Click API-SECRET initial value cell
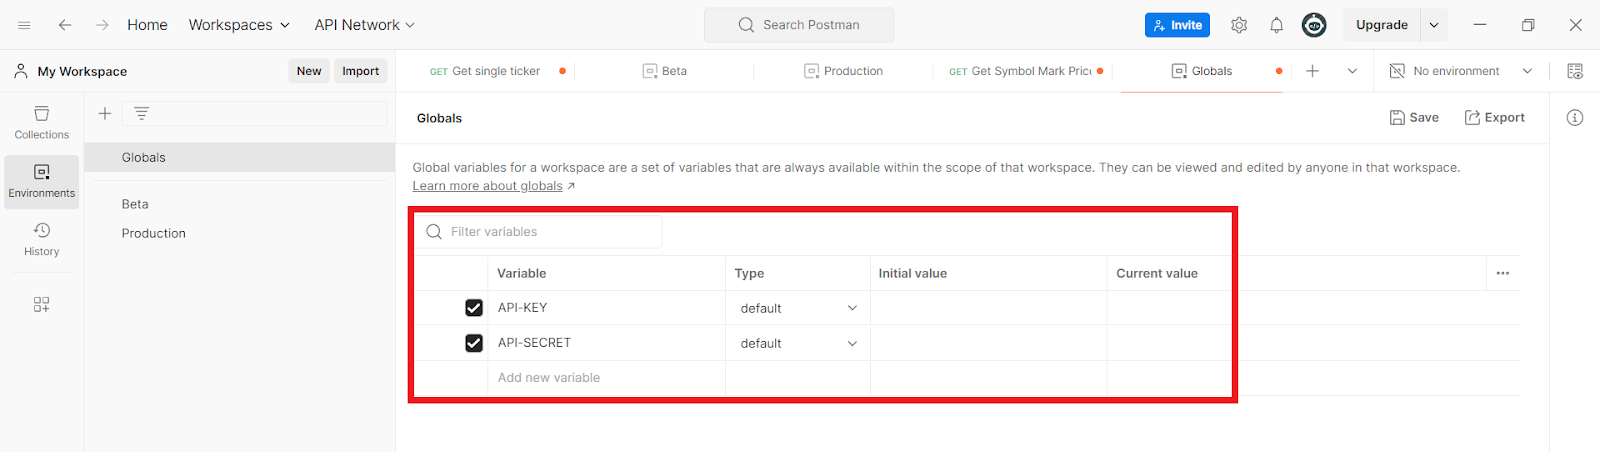The height and width of the screenshot is (452, 1600). pyautogui.click(x=988, y=343)
